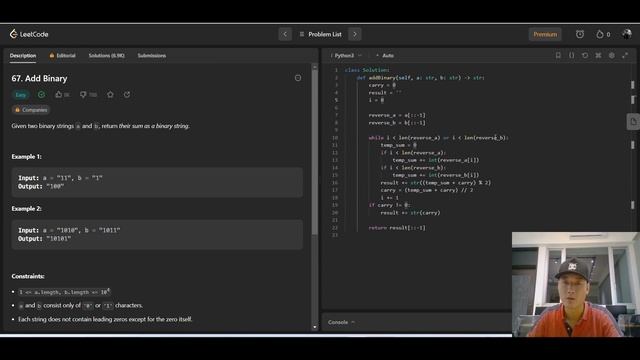Switch to the Description tab
Screen dimensions: 640x360
coord(23,56)
